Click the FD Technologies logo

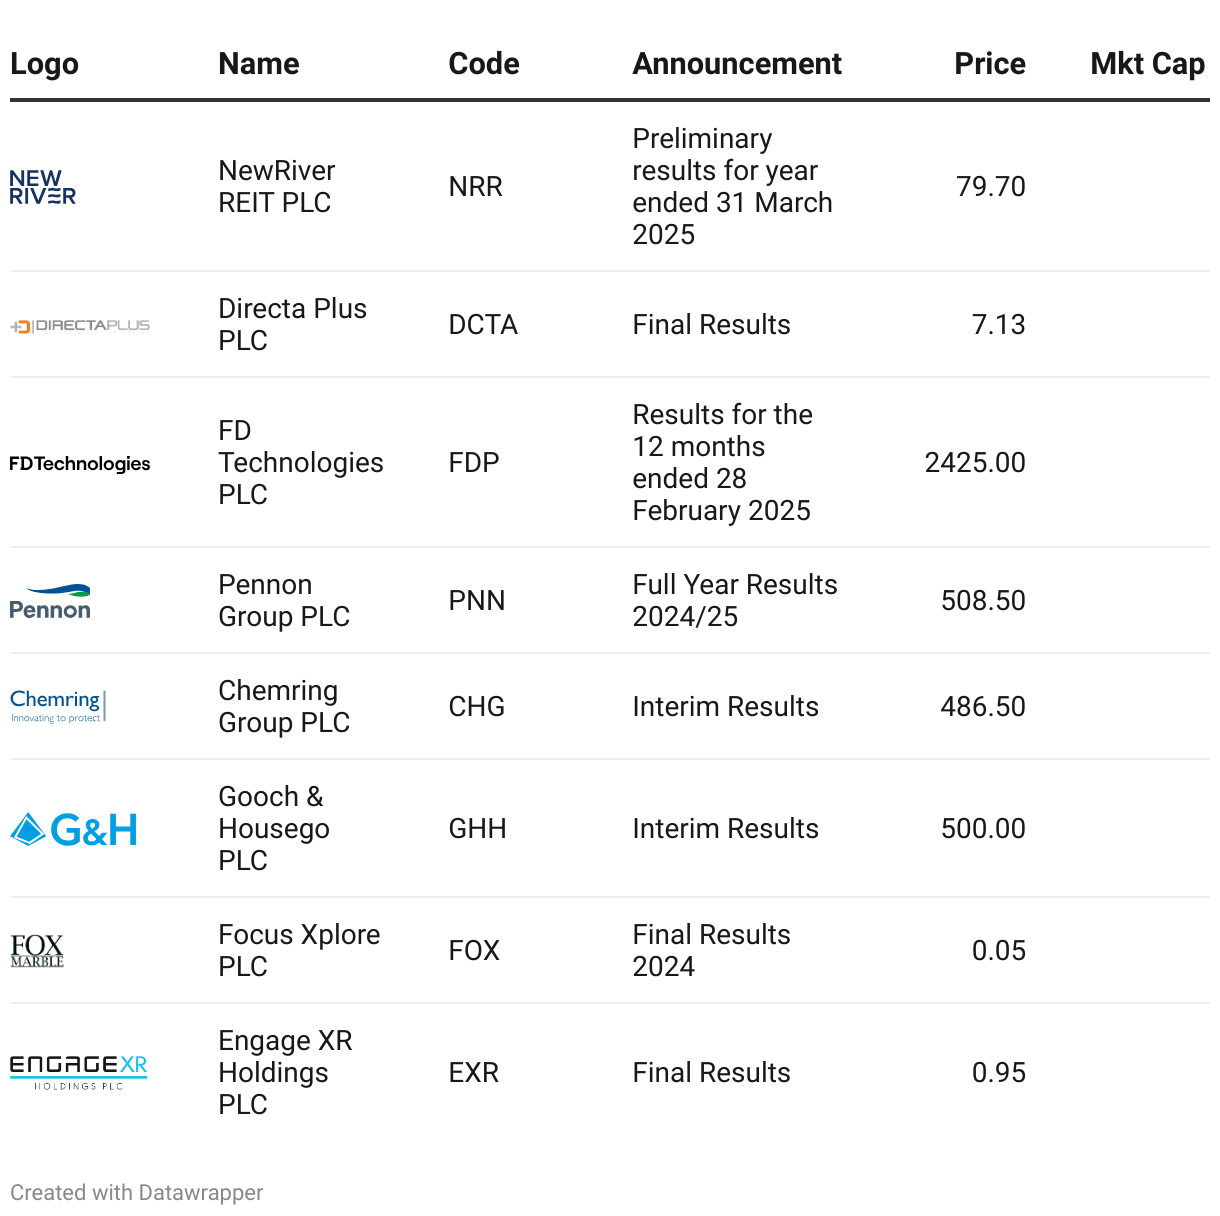pyautogui.click(x=80, y=464)
